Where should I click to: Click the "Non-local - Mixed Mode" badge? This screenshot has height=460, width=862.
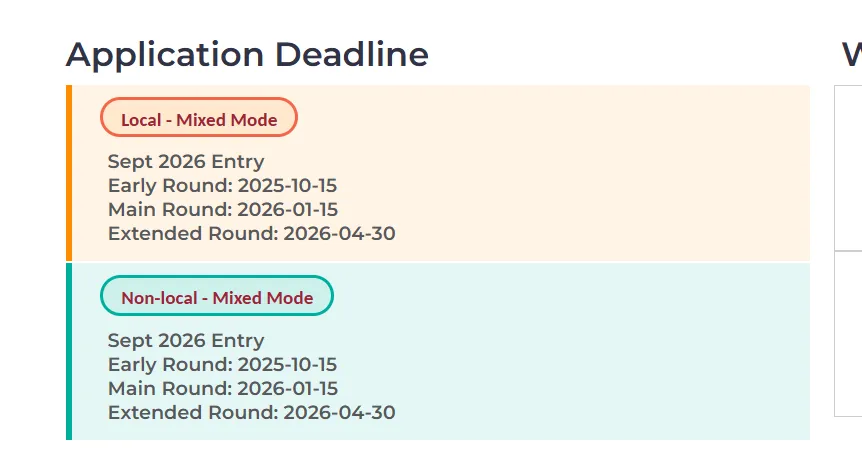point(217,297)
